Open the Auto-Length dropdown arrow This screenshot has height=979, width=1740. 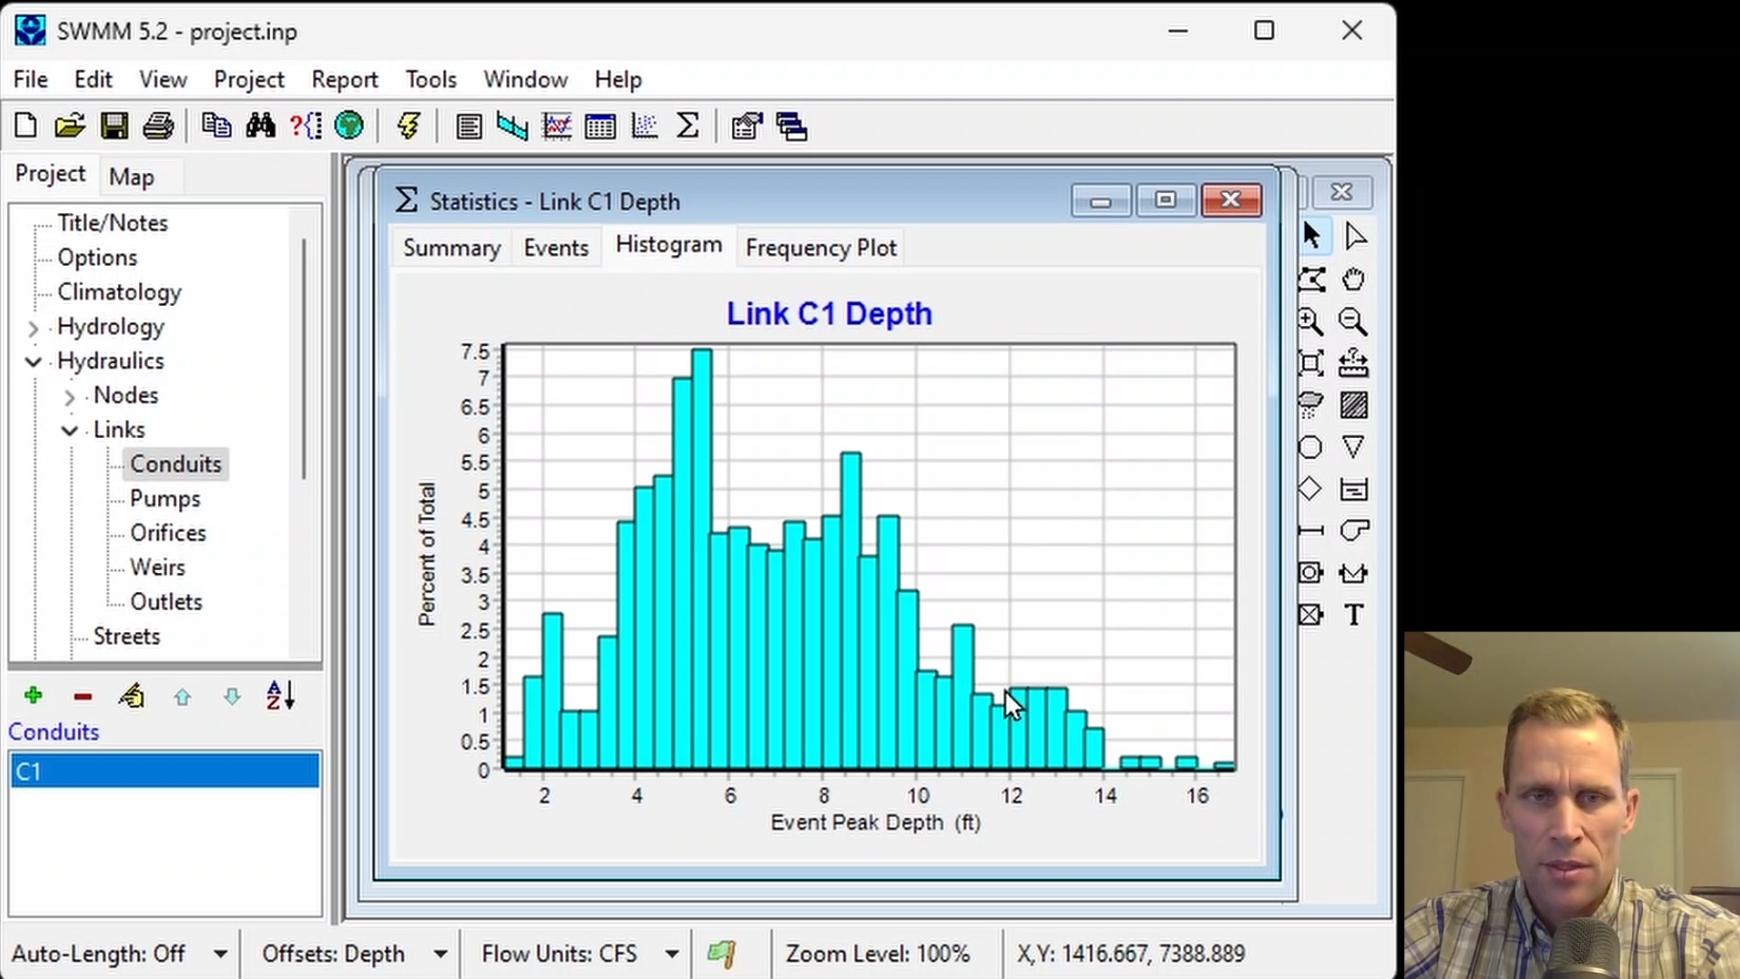click(x=220, y=954)
